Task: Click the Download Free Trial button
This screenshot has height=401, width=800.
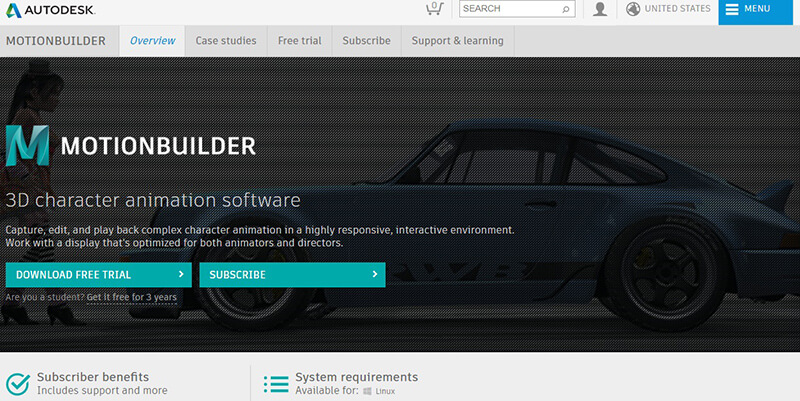Action: click(98, 274)
